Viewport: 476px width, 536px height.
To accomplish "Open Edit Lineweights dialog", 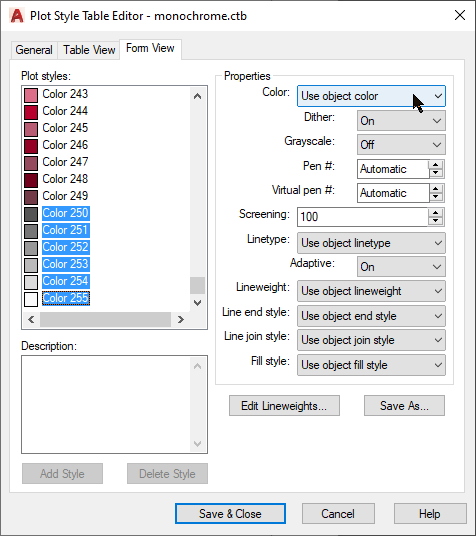I will click(x=284, y=406).
